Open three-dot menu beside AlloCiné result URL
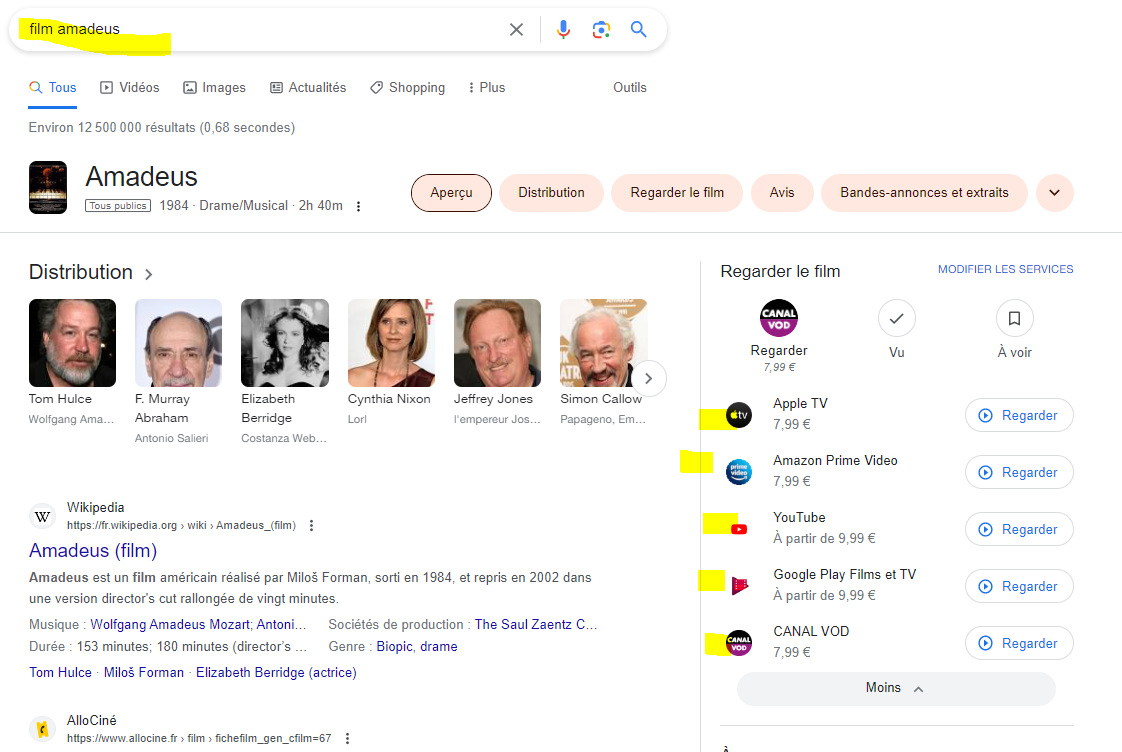The width and height of the screenshot is (1122, 752). (x=347, y=738)
